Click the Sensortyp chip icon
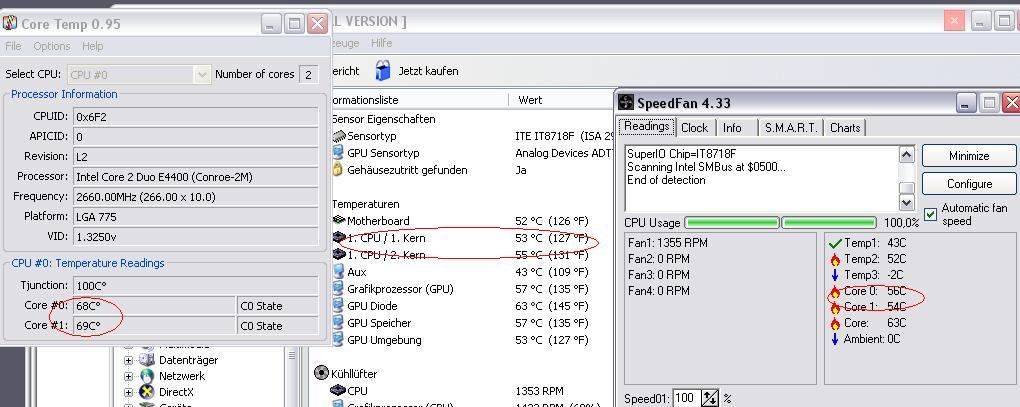This screenshot has width=1020, height=407. point(339,137)
